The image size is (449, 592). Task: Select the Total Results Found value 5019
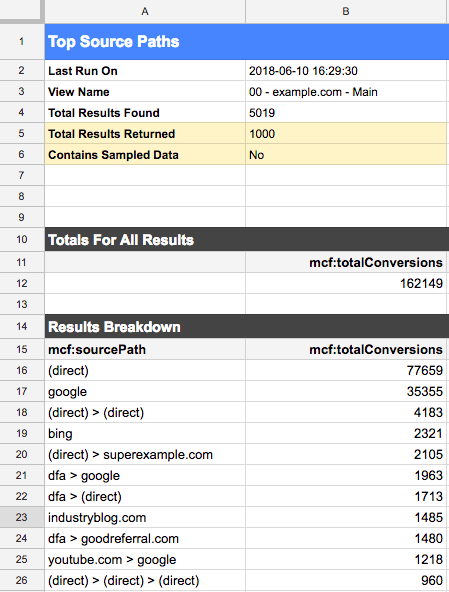pyautogui.click(x=346, y=113)
